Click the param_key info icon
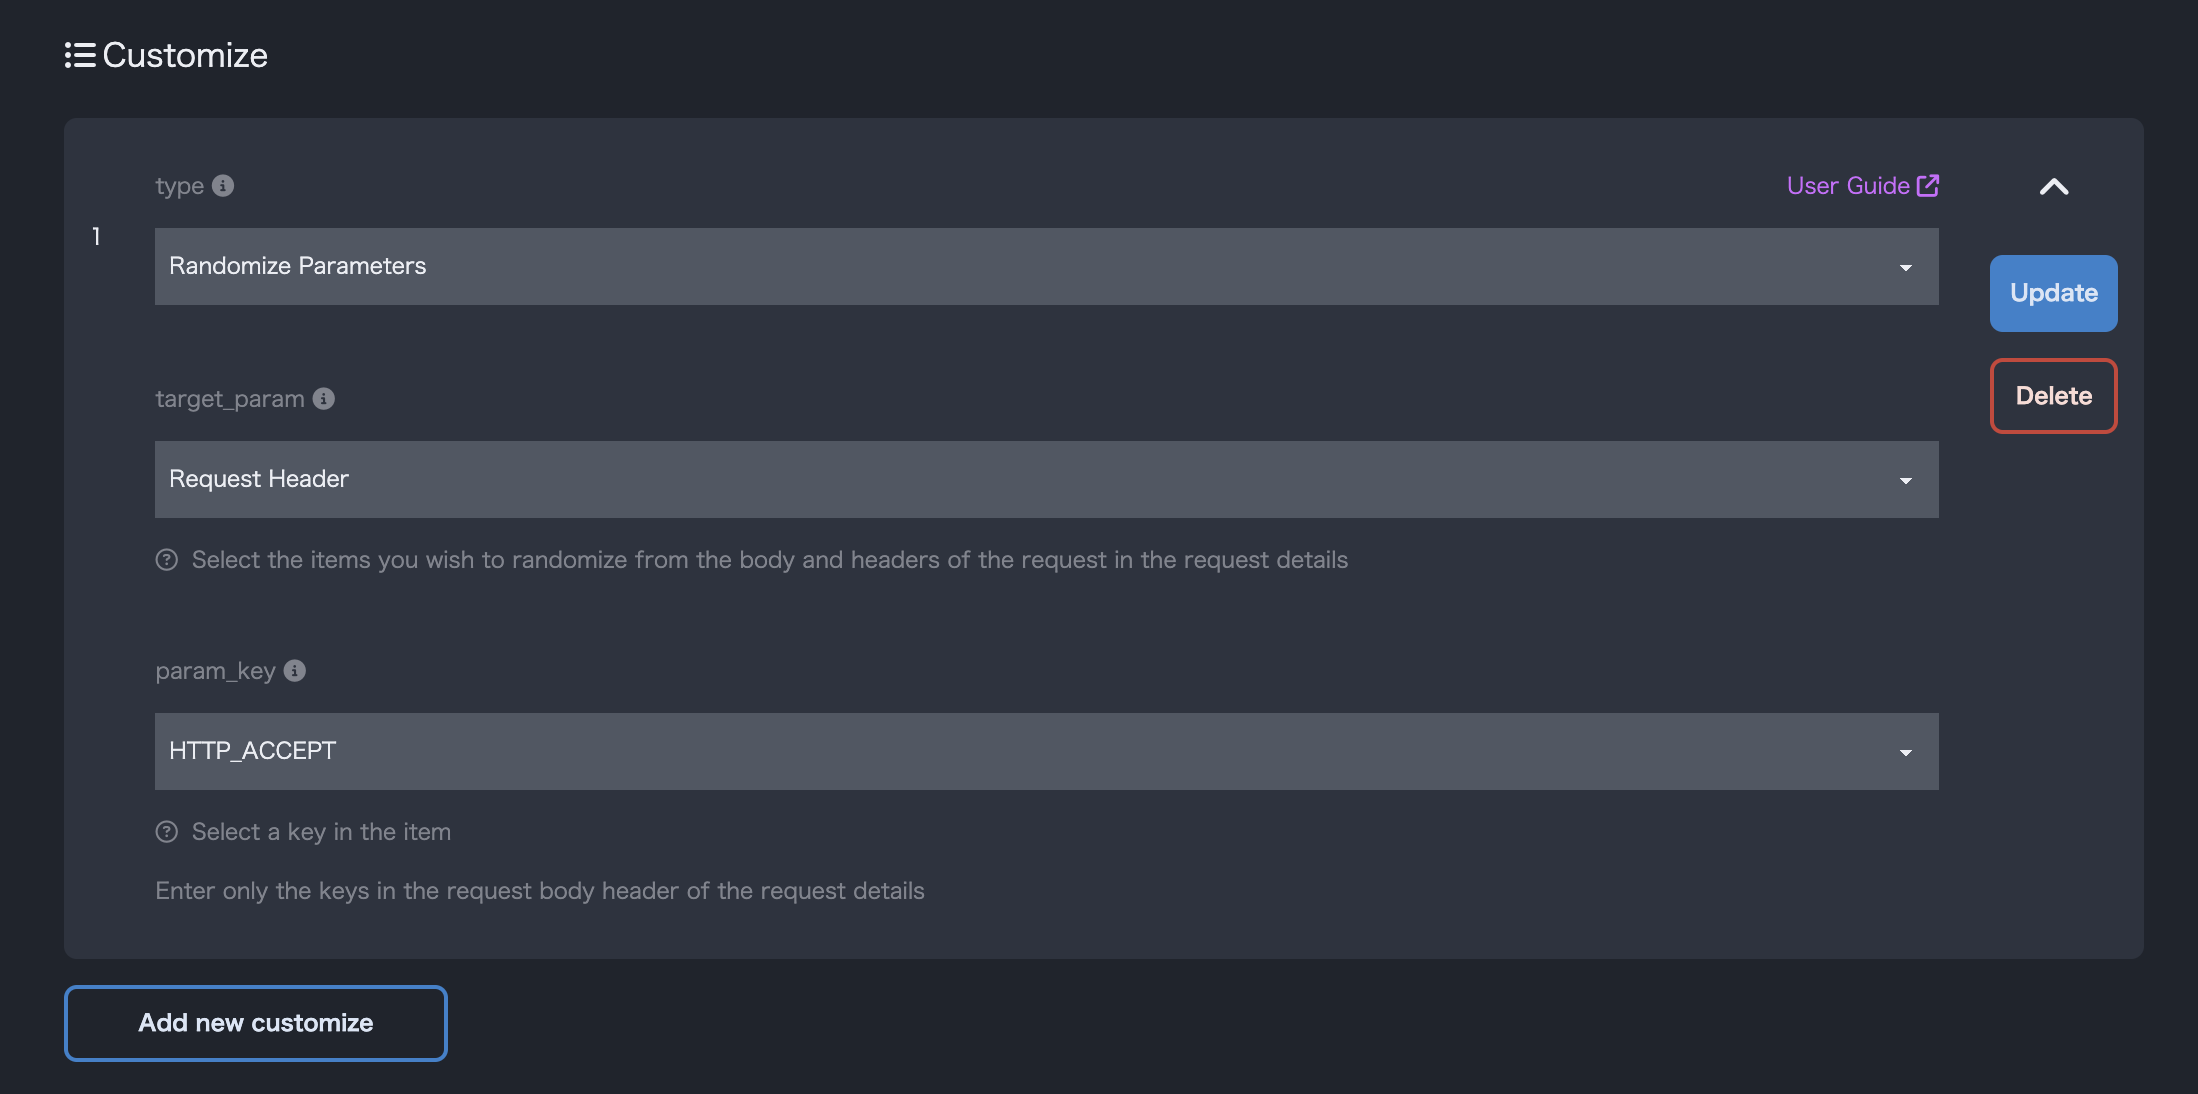 (x=295, y=671)
